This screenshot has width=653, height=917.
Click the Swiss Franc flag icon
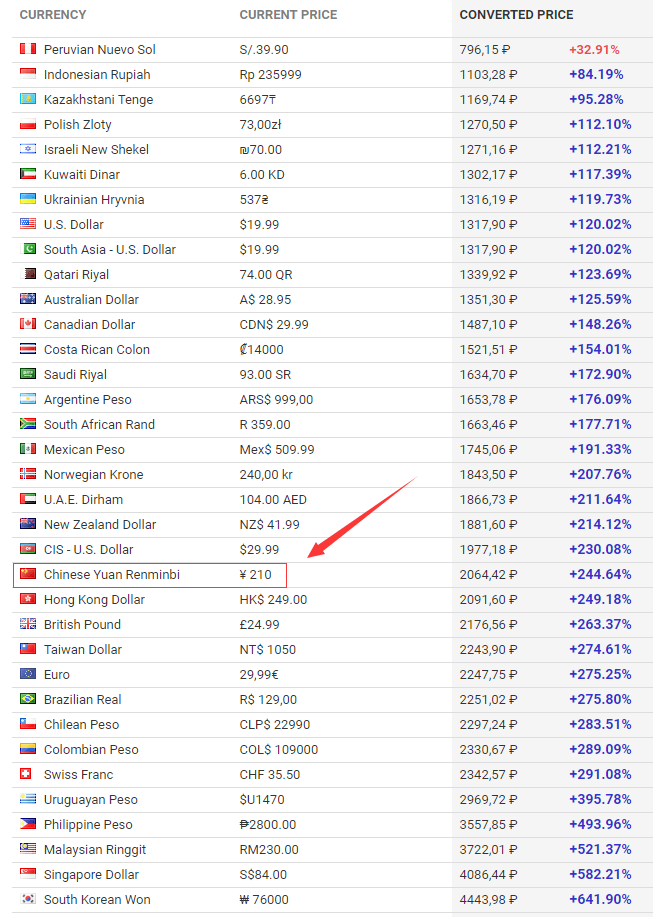pyautogui.click(x=28, y=774)
